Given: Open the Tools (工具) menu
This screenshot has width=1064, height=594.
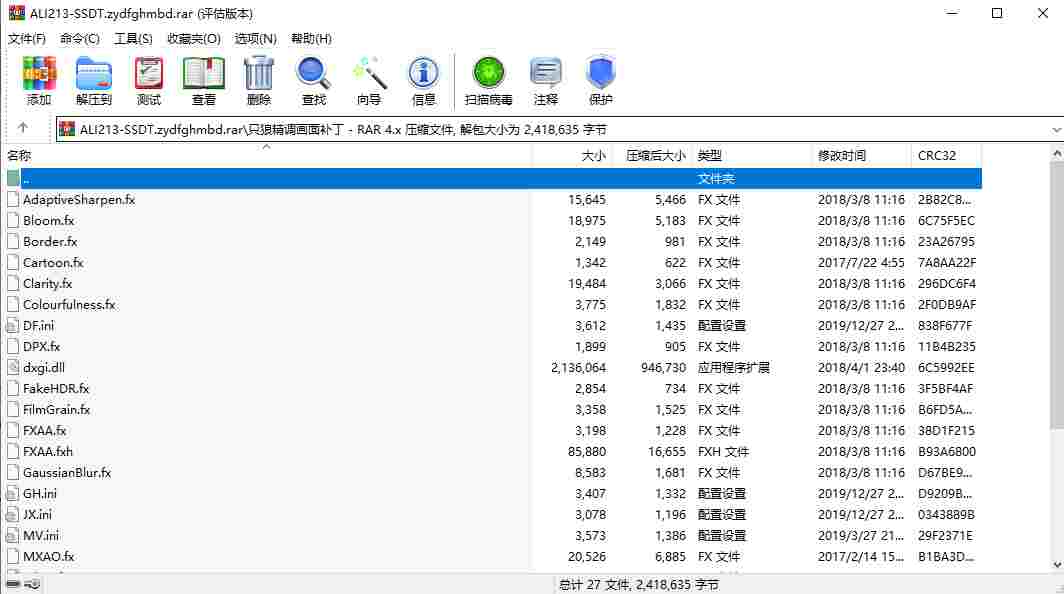Looking at the screenshot, I should coord(133,39).
